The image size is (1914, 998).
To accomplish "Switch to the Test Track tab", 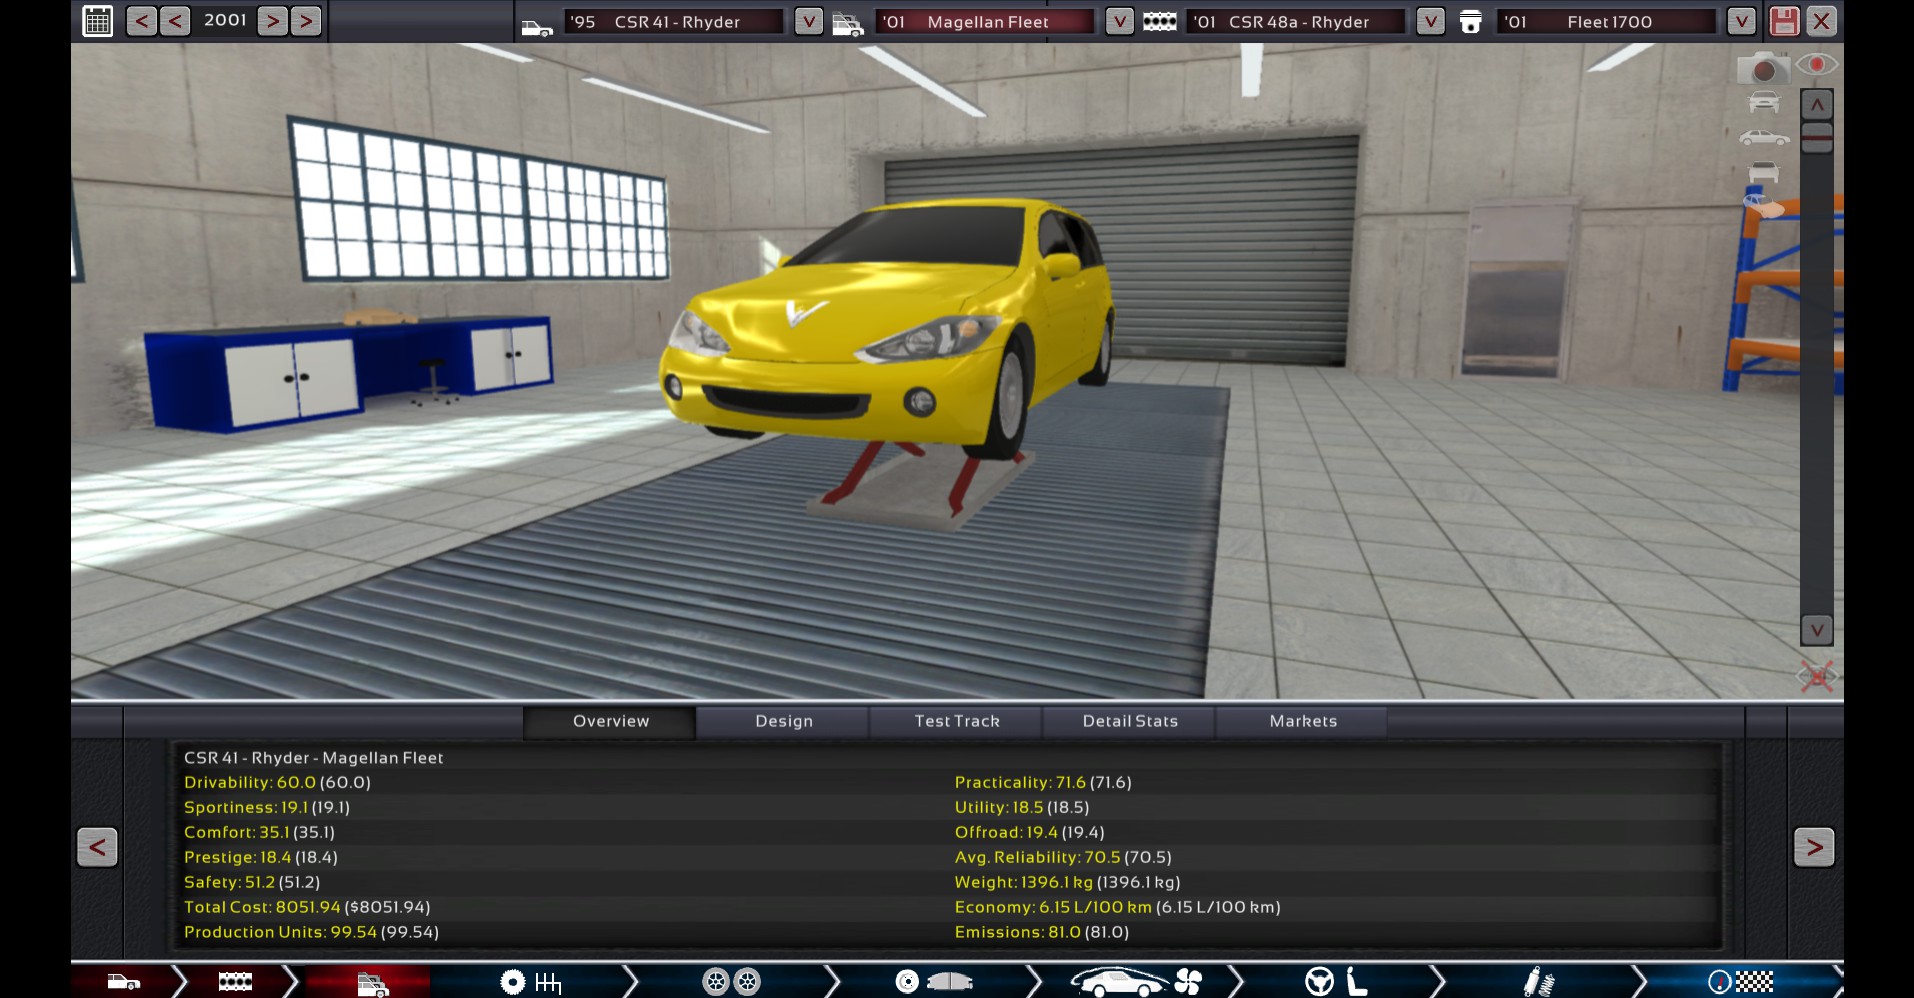I will (956, 721).
